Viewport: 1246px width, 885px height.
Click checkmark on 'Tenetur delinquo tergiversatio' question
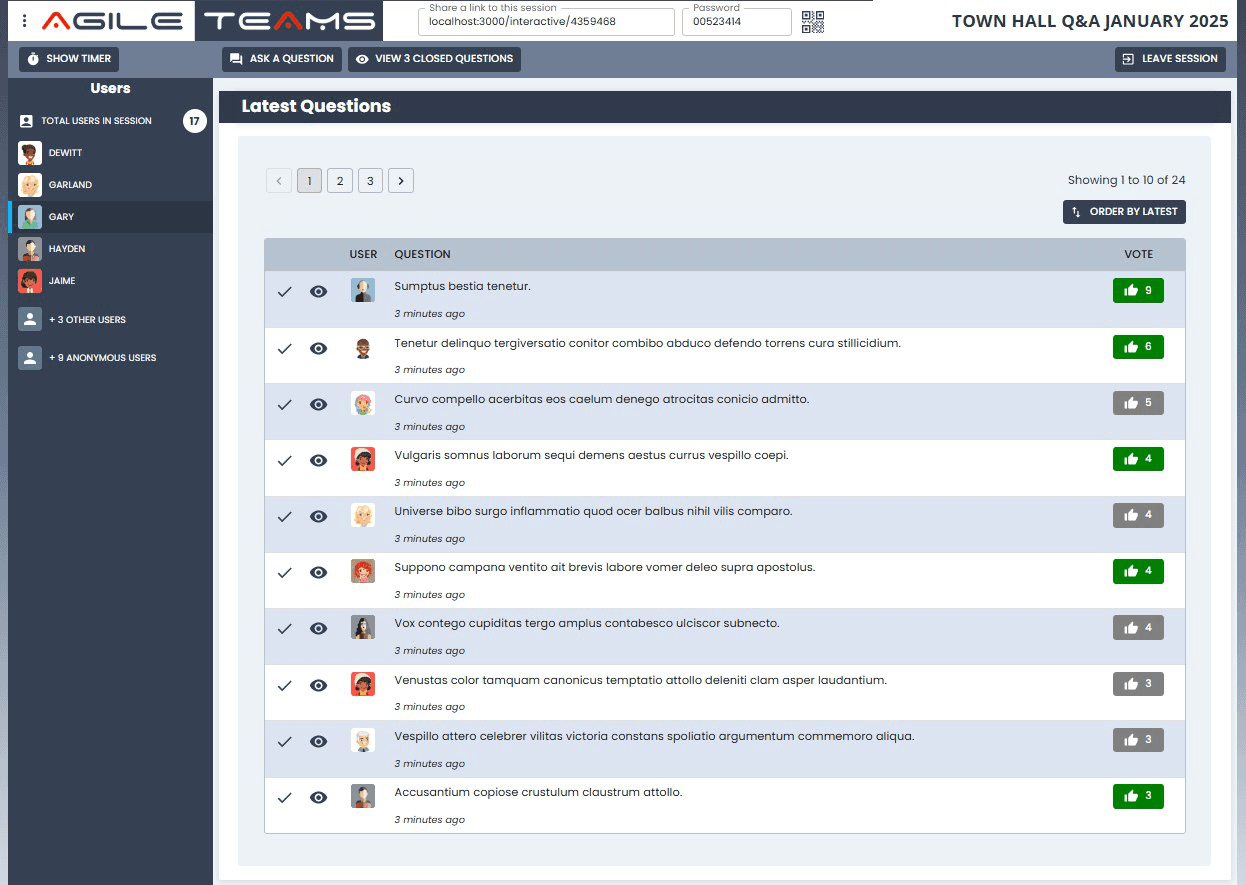[x=285, y=348]
